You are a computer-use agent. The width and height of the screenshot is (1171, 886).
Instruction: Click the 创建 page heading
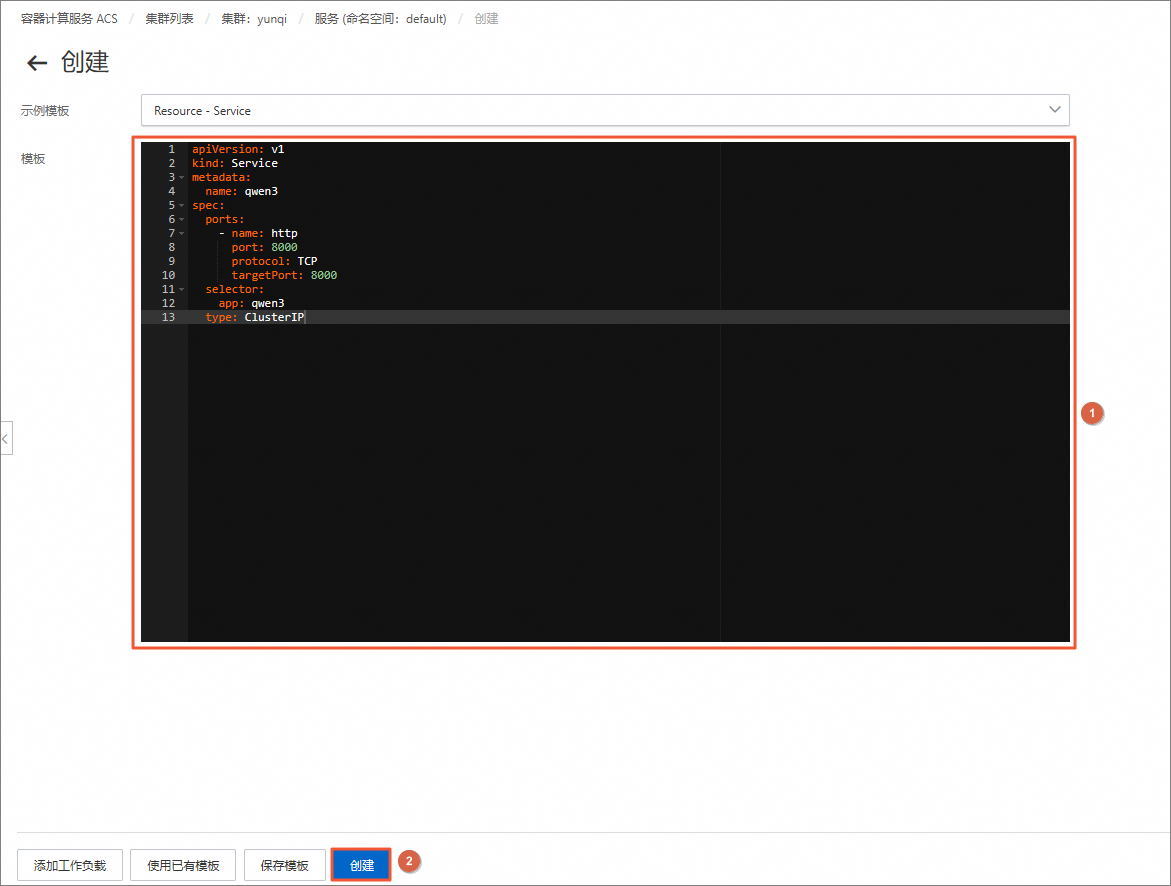pos(85,62)
